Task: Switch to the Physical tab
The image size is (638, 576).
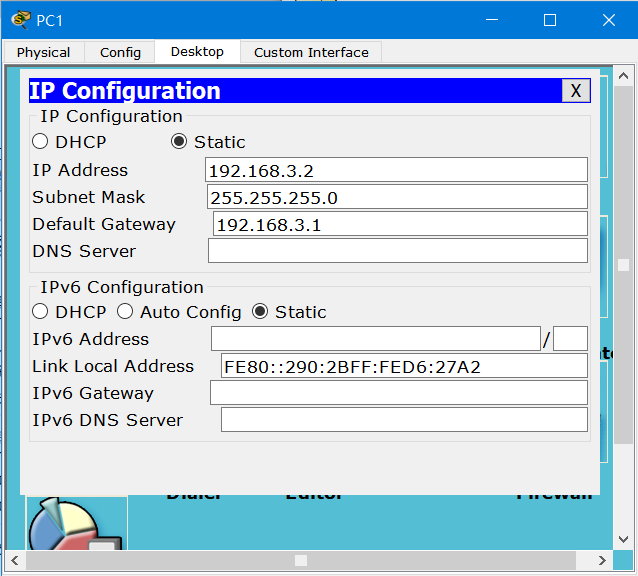Action: coord(44,52)
